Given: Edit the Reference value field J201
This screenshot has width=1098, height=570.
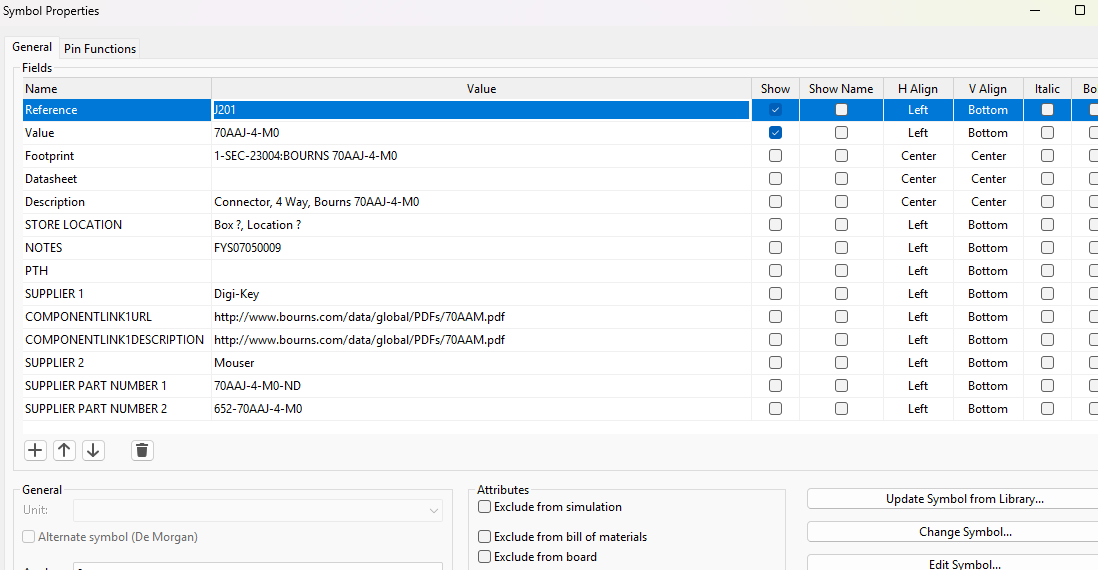Looking at the screenshot, I should point(480,110).
